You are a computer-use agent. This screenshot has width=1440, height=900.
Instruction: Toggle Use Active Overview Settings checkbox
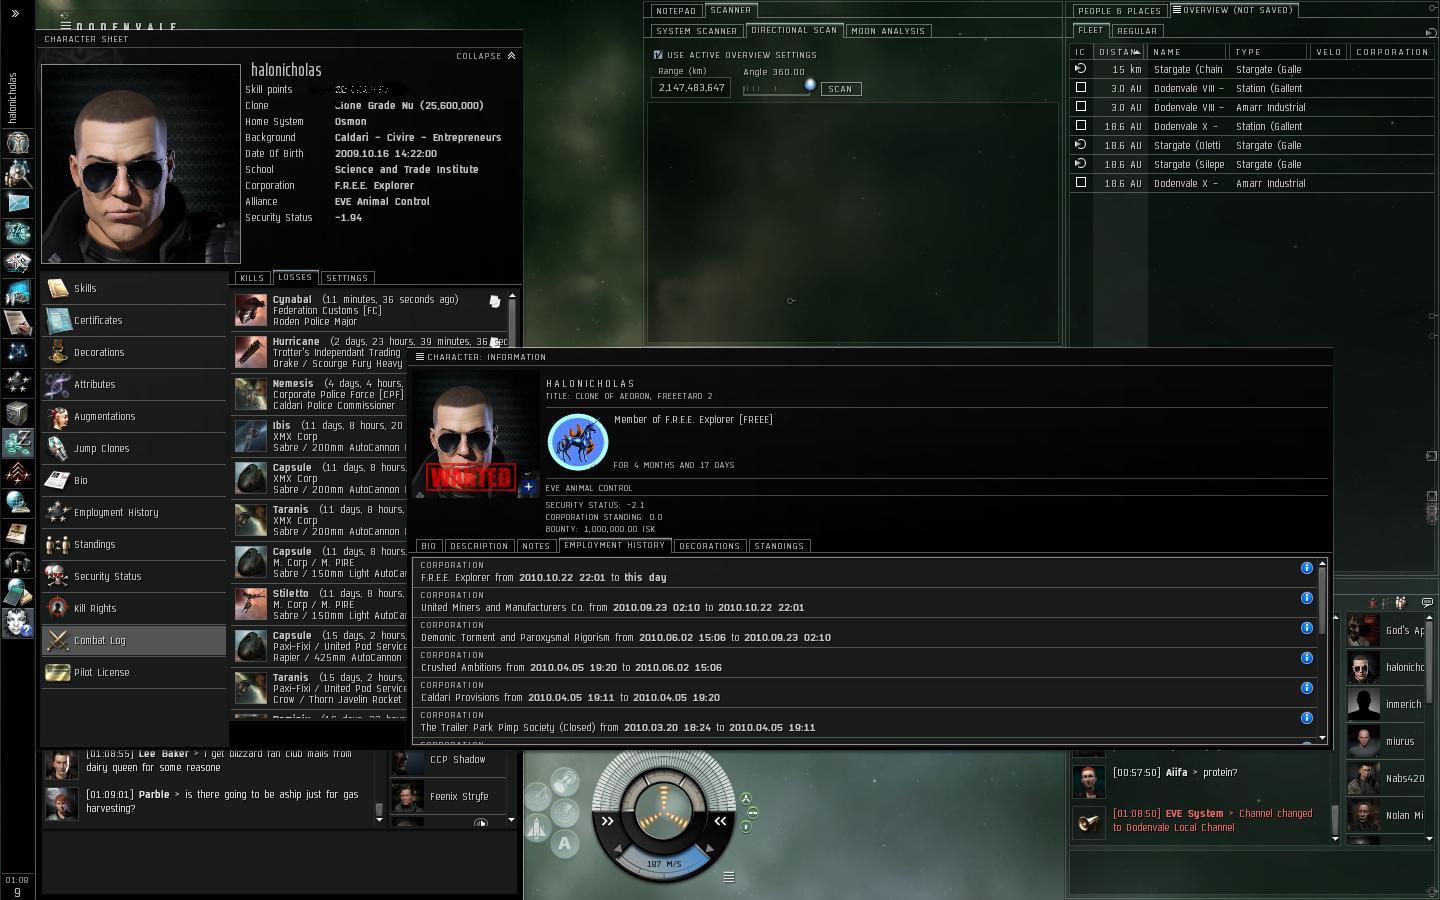click(x=658, y=55)
